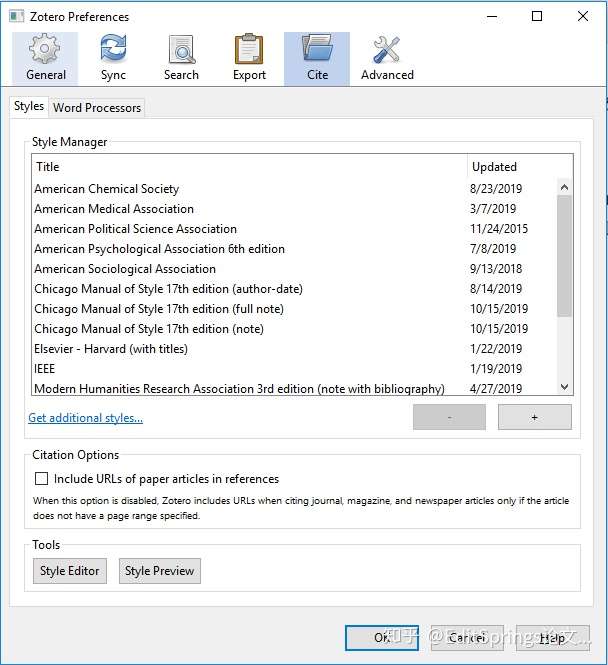Select American Medical Association style
The width and height of the screenshot is (608, 665).
coord(294,209)
